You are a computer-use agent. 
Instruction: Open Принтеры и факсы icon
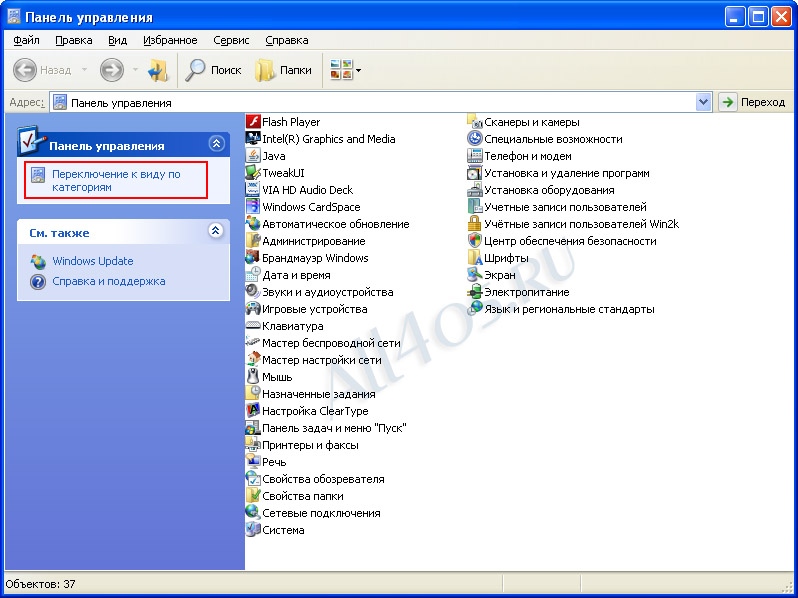[253, 445]
